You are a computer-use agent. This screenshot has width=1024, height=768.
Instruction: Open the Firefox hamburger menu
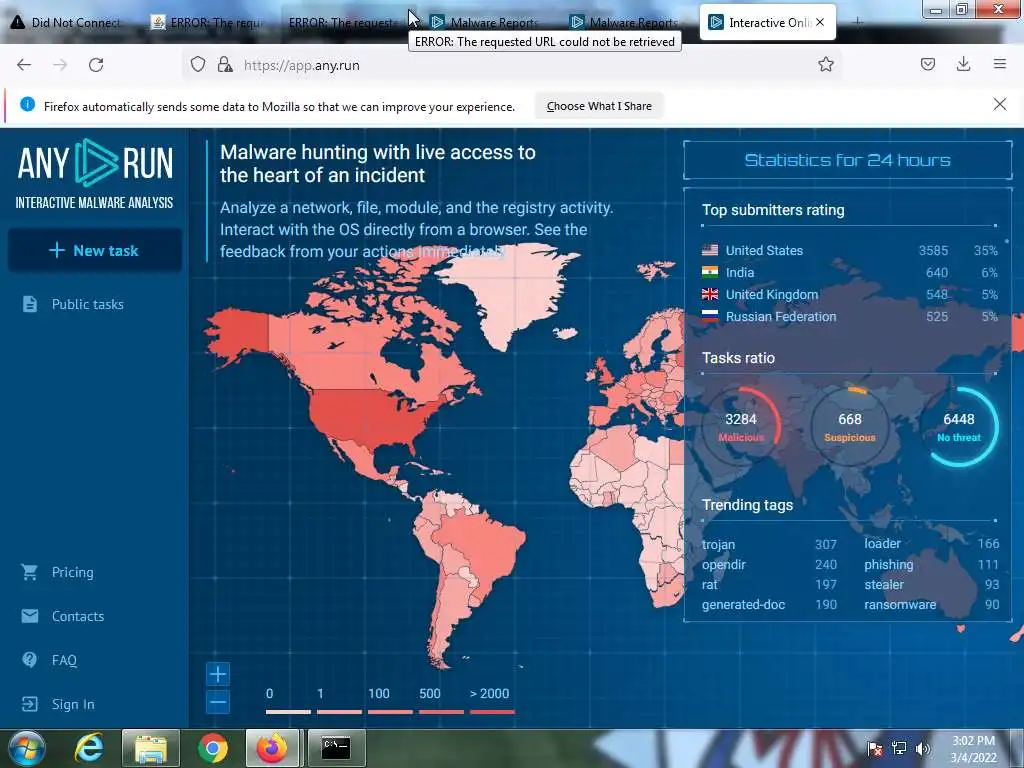[999, 64]
